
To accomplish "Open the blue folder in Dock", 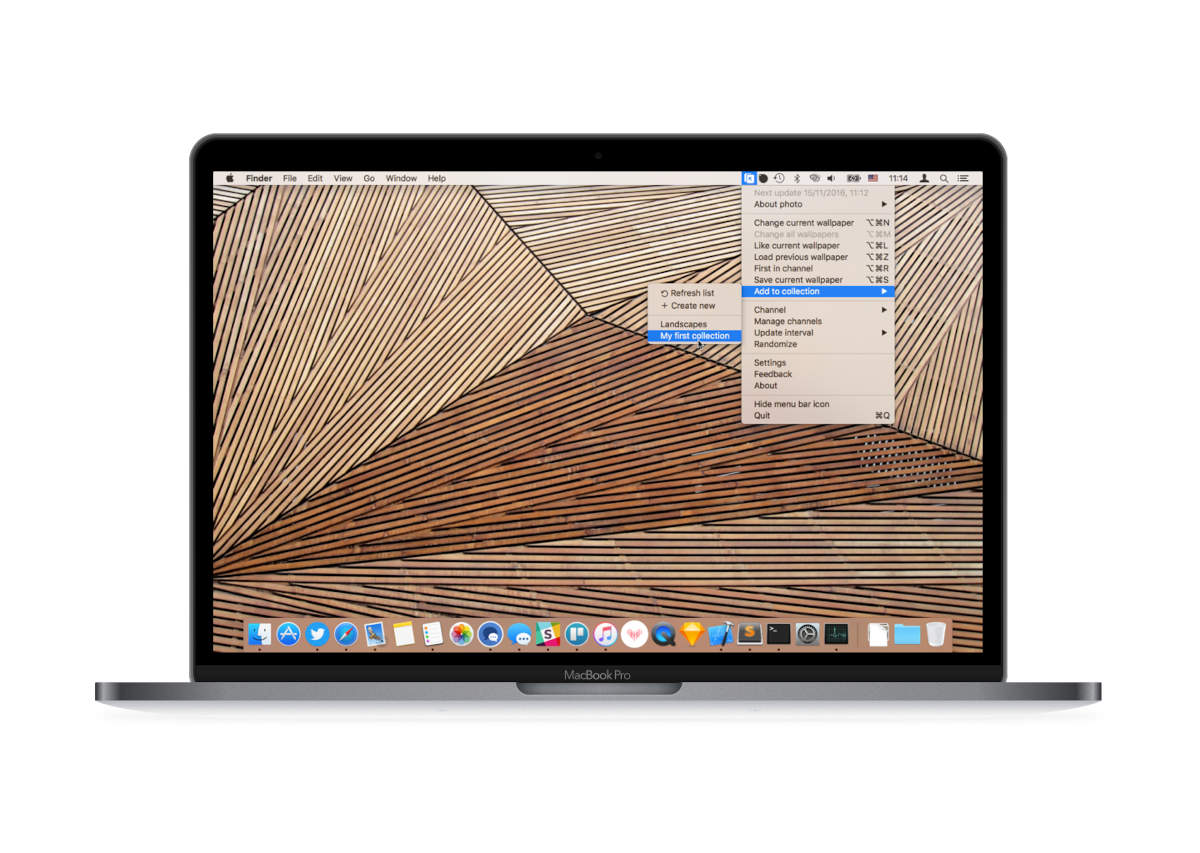I will [907, 634].
